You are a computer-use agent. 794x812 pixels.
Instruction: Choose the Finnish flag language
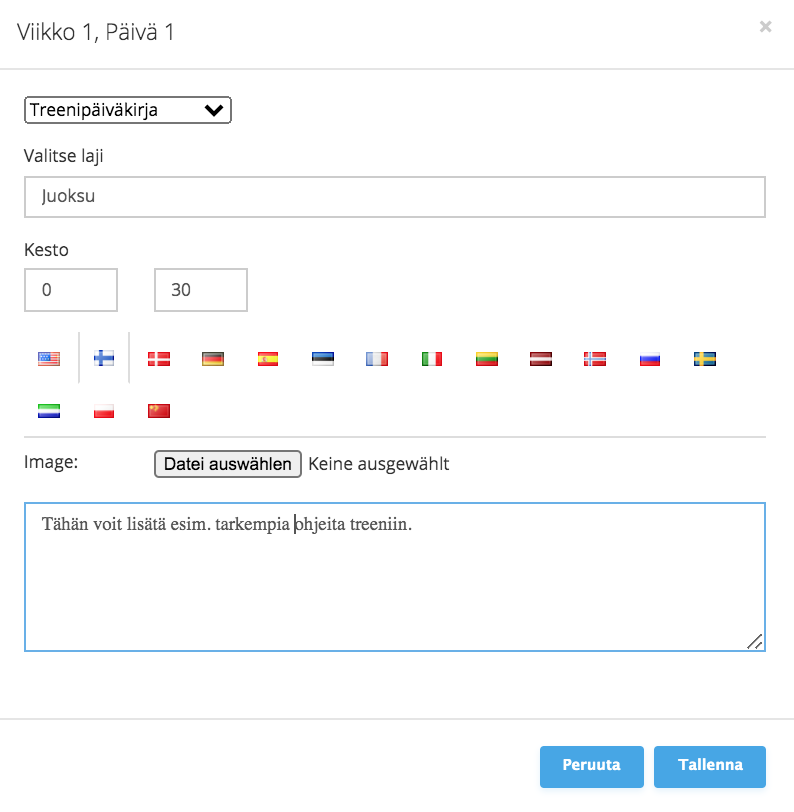[104, 358]
